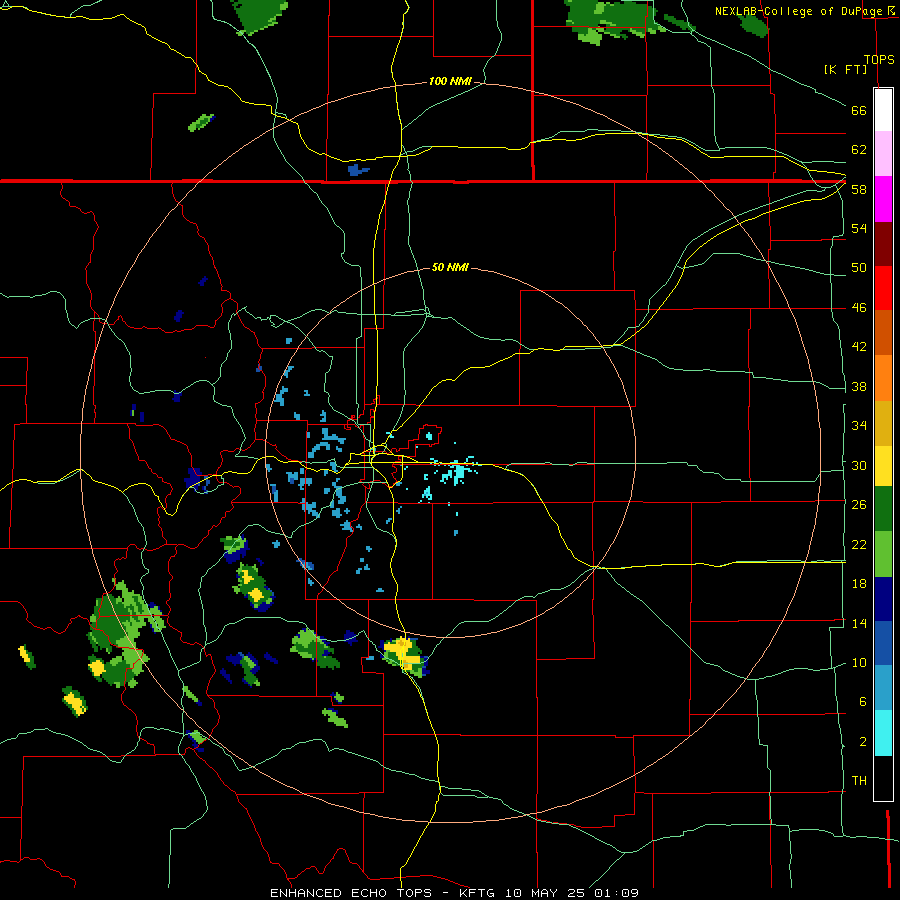Click the "KFTG" radar site identifier

click(x=476, y=893)
